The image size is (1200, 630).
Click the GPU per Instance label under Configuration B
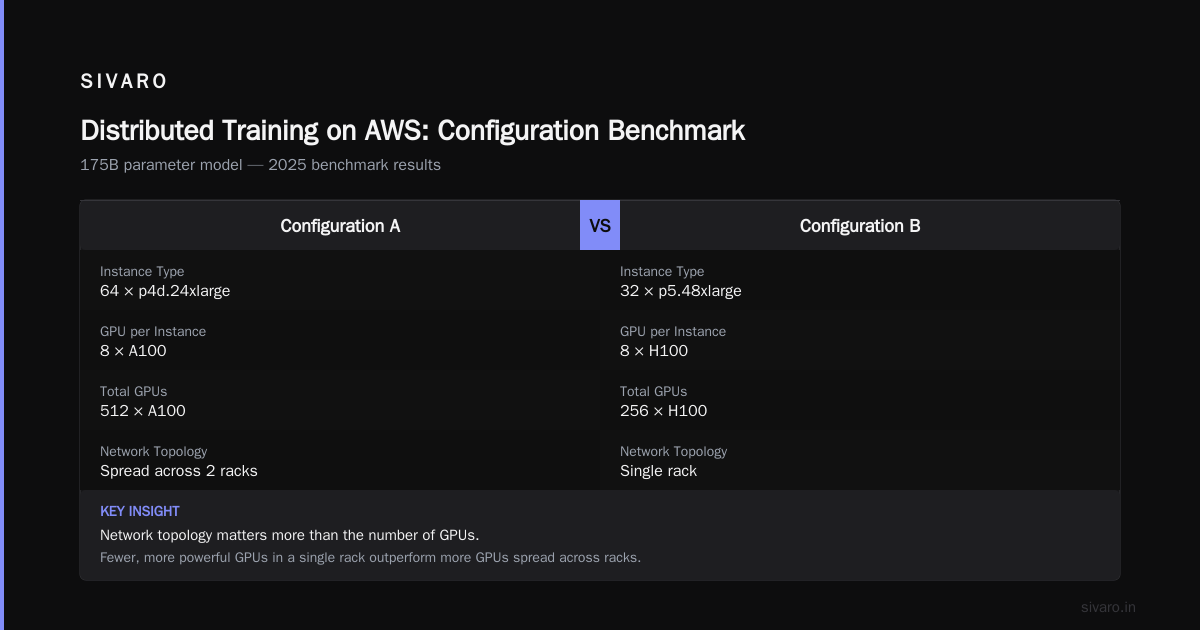673,331
